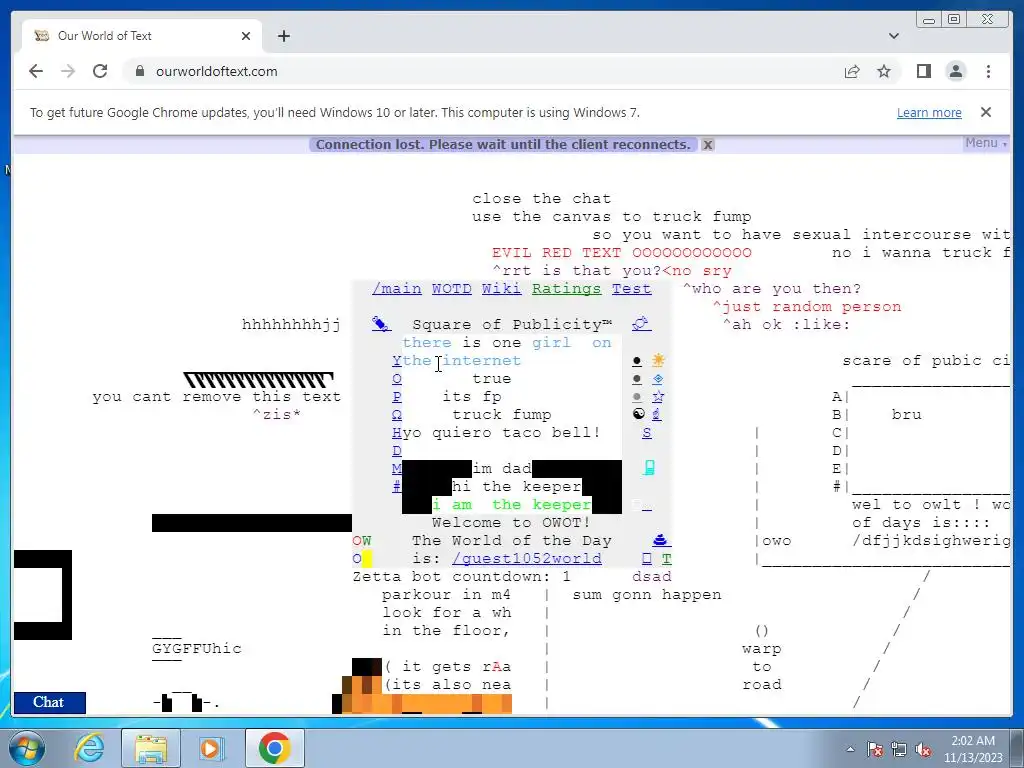1024x768 pixels.
Task: Dismiss the Chrome update notice bar
Action: 986,112
